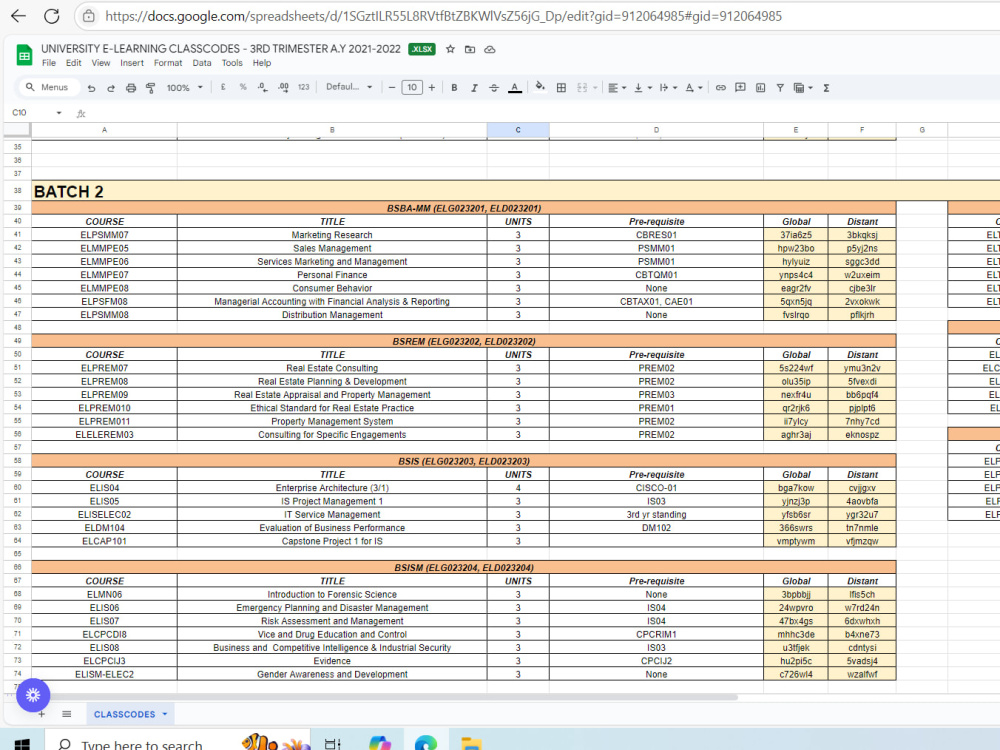Click global code 37ia6z5 cell
Screen dimensions: 1000x750
tap(795, 235)
